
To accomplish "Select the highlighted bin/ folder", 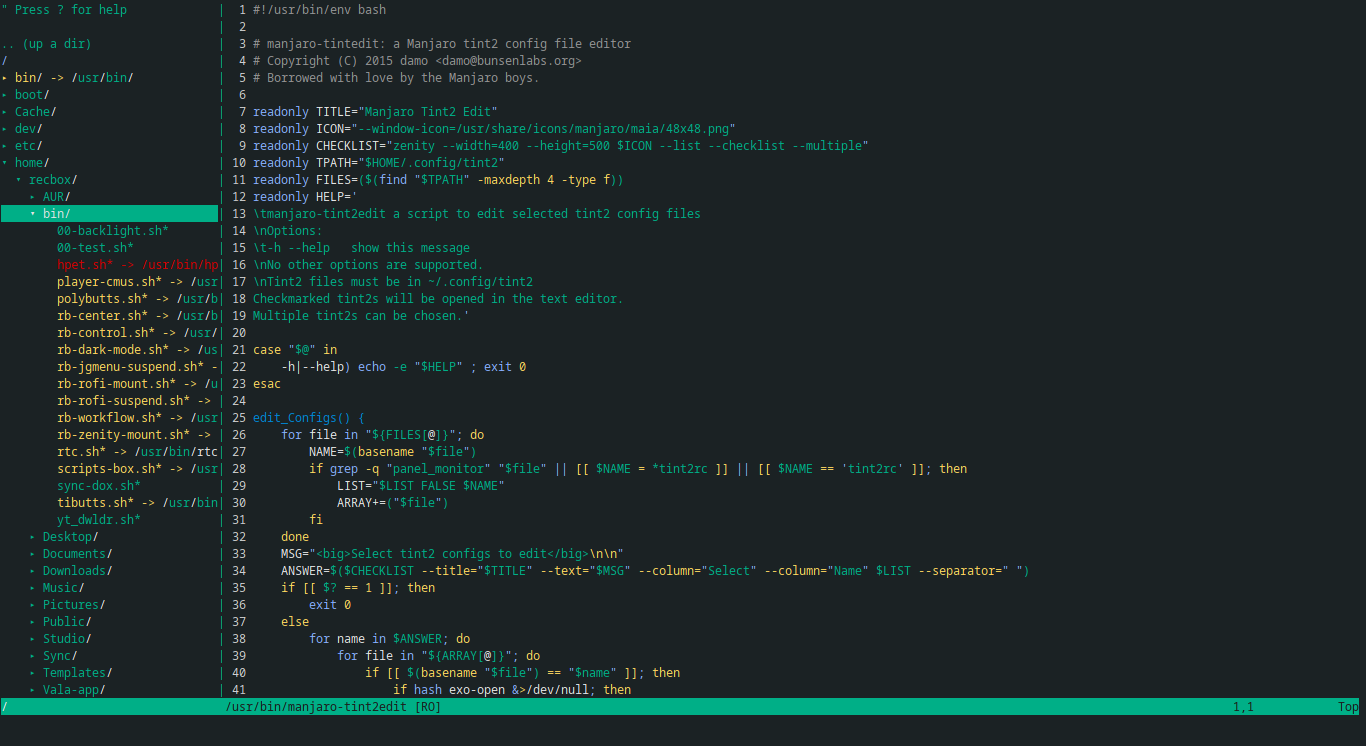I will (56, 214).
